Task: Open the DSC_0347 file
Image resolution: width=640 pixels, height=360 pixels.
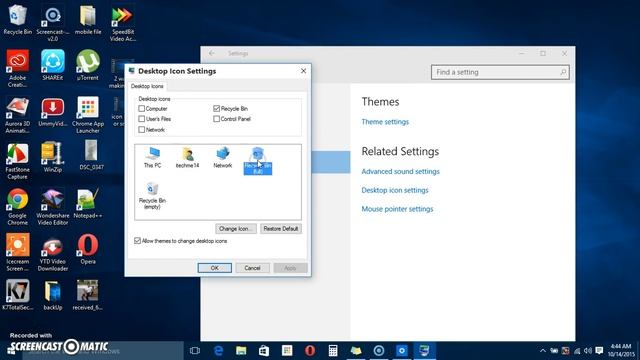Action: point(91,155)
